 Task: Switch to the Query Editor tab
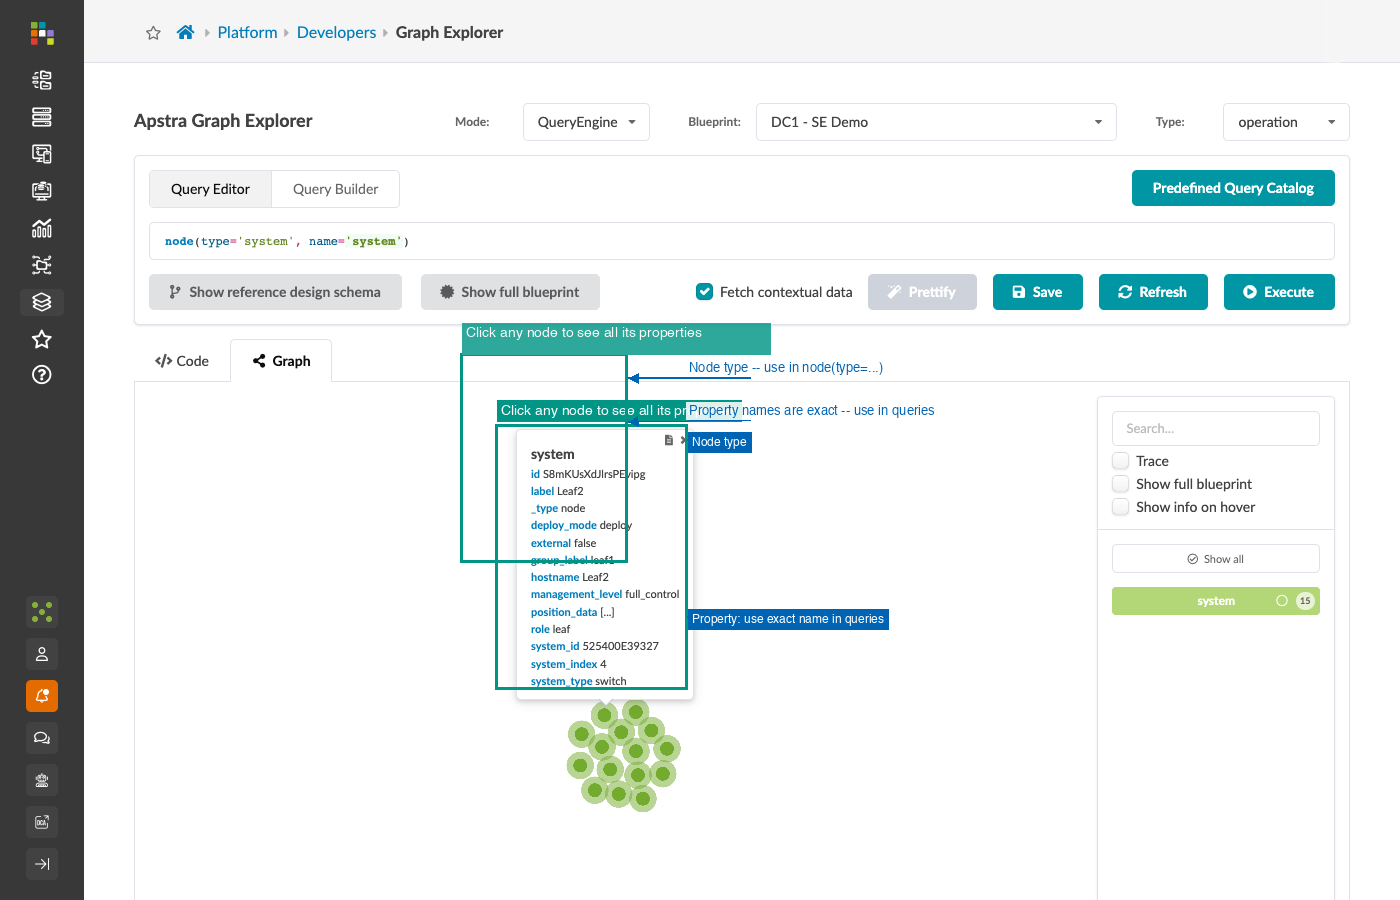(210, 189)
